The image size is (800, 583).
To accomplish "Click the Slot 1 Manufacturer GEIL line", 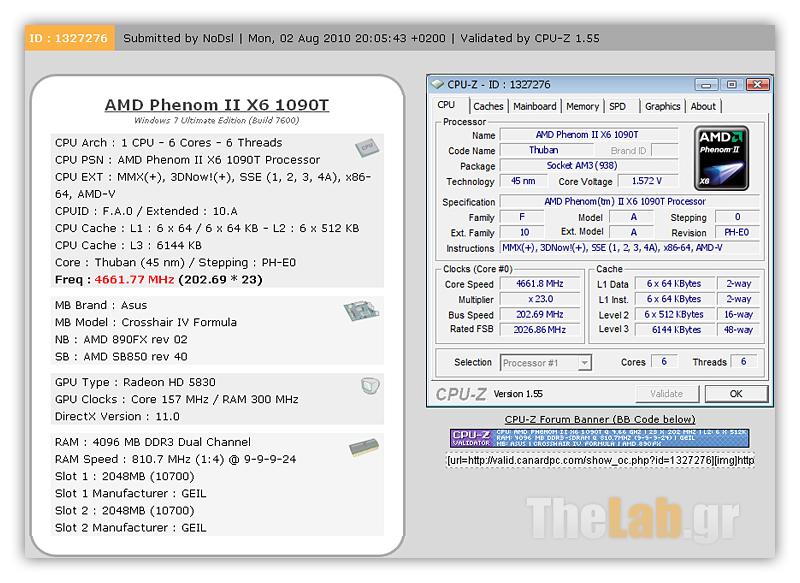I will pos(131,493).
